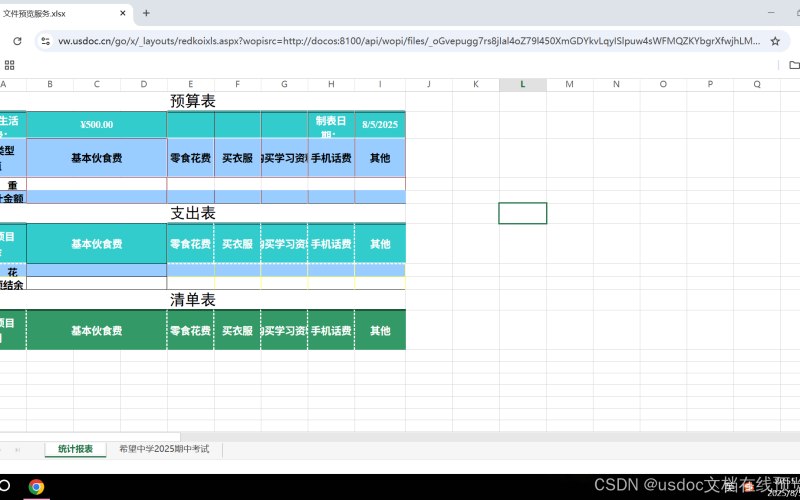Select 手机话费 cell in the green list table

click(x=331, y=331)
